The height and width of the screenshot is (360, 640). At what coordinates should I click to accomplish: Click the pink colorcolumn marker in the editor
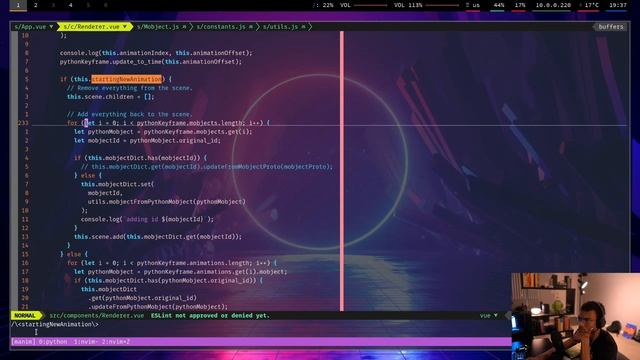click(342, 171)
